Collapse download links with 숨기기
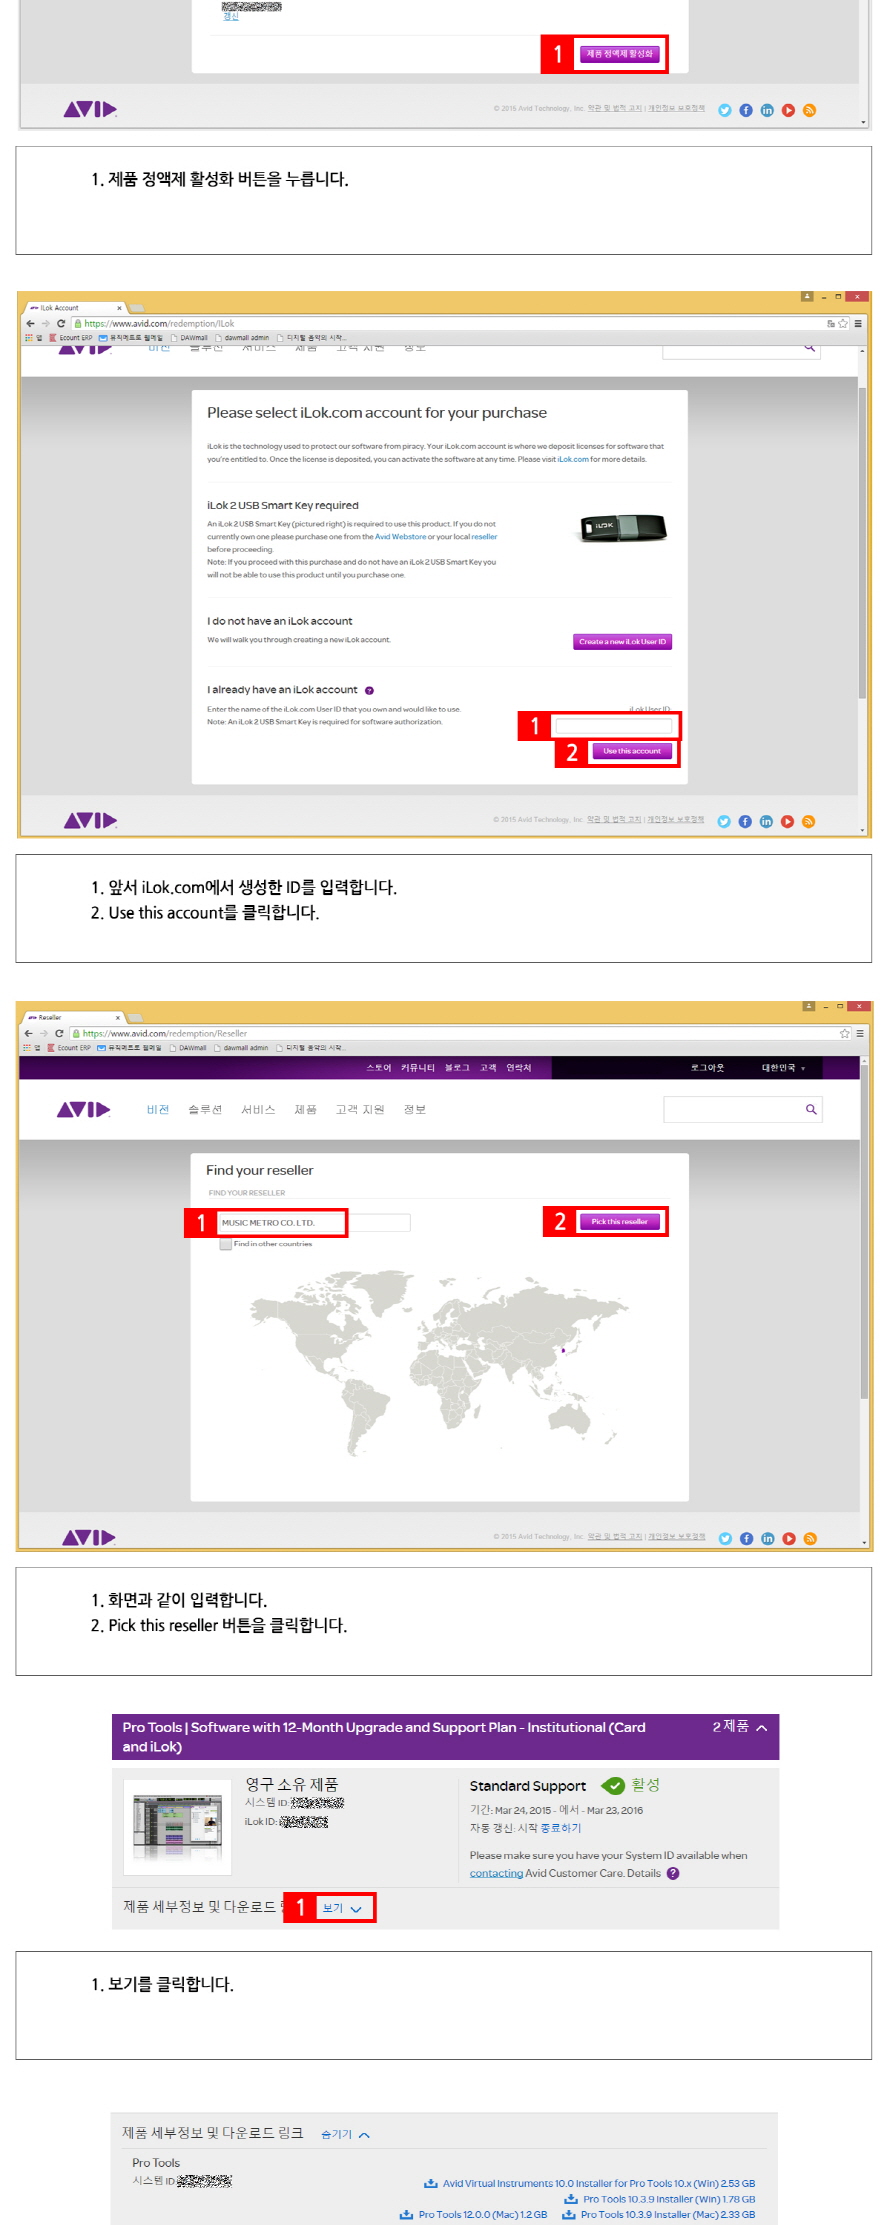Image resolution: width=890 pixels, height=2225 pixels. pyautogui.click(x=345, y=2134)
